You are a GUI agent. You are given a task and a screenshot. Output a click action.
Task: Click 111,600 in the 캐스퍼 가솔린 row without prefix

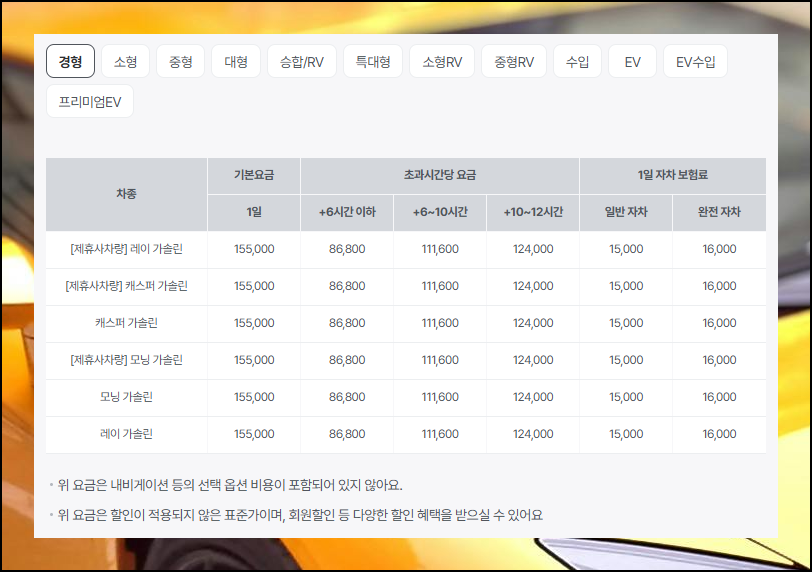440,323
